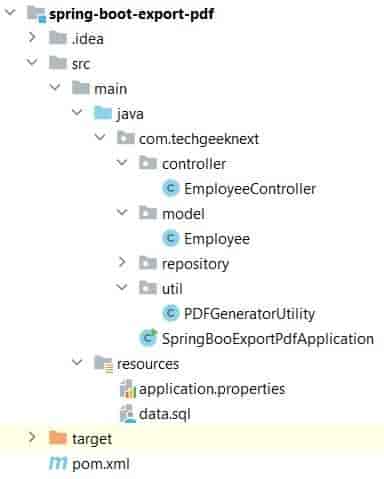Select the main folder label
This screenshot has height=479, width=384.
[110, 89]
